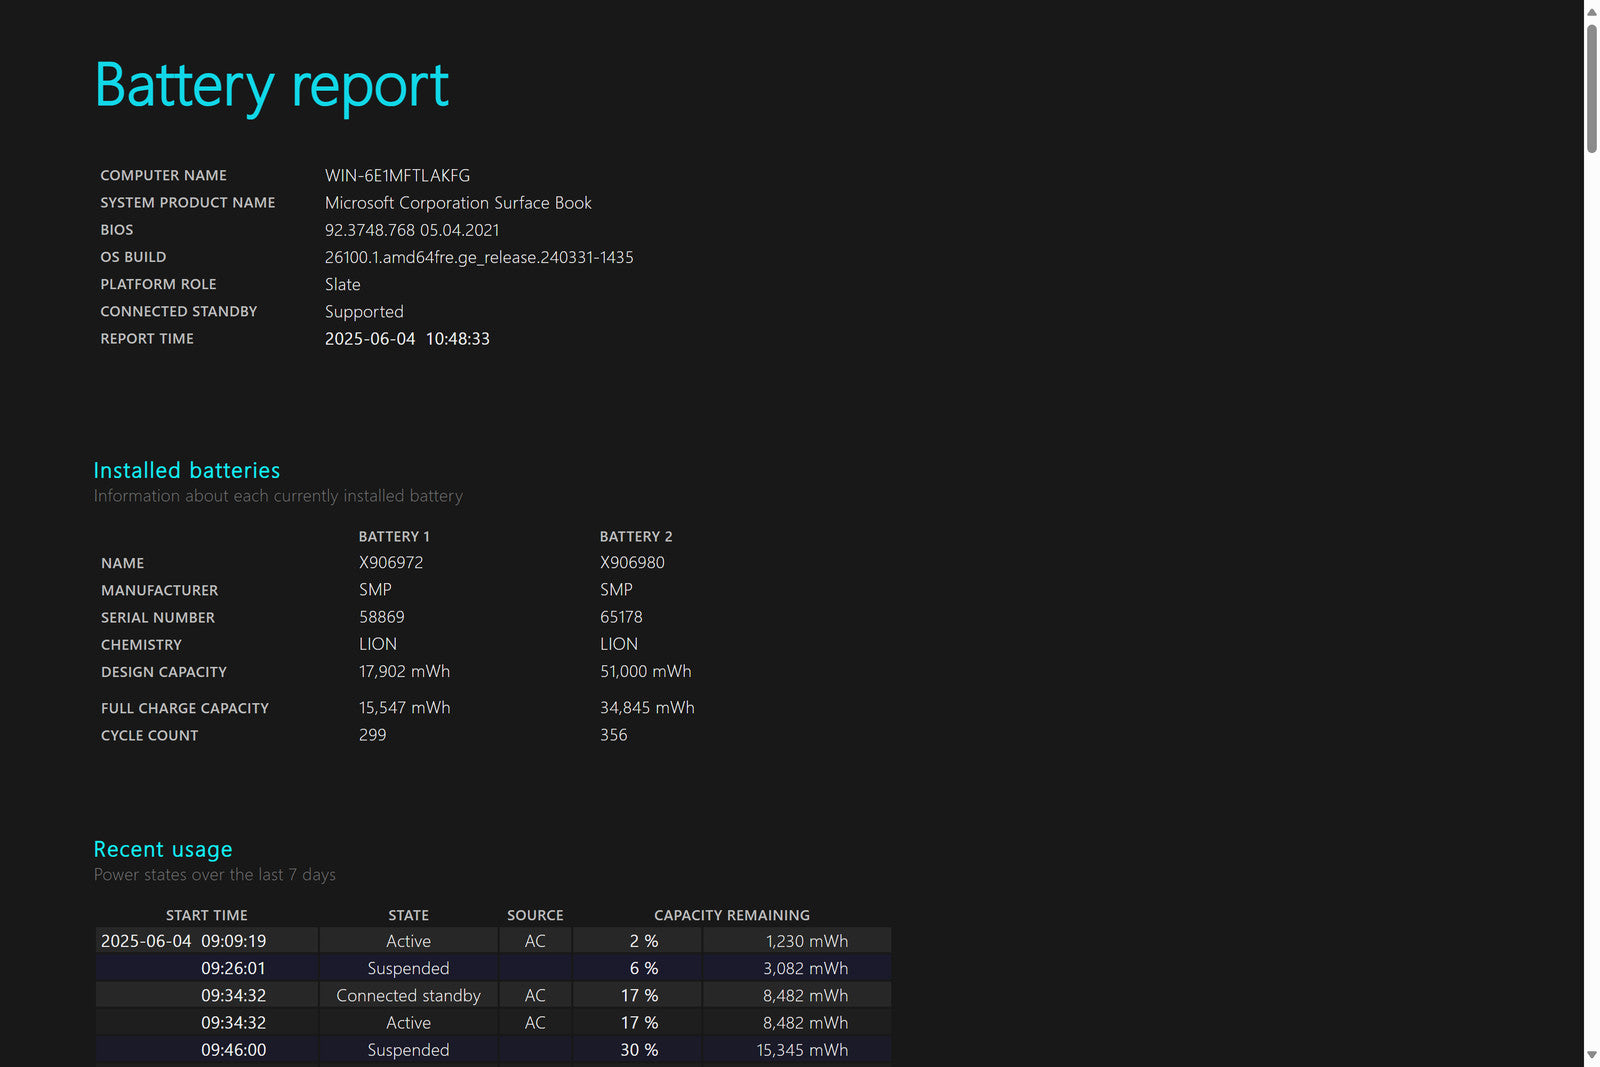
Task: Click the report time value 10:48:33
Action: (x=457, y=339)
